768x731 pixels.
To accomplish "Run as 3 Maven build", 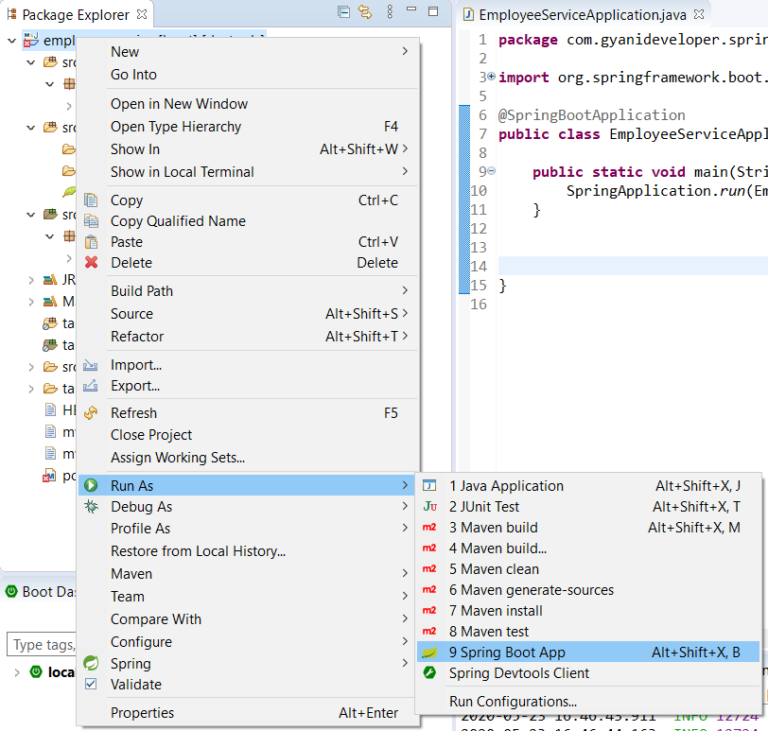I will click(588, 527).
